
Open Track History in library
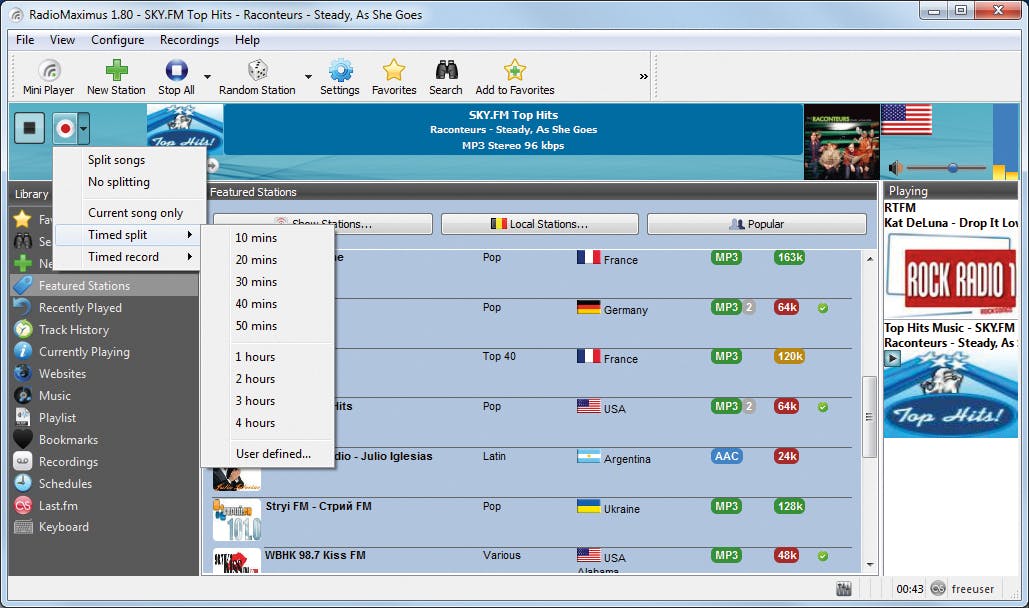(x=104, y=330)
